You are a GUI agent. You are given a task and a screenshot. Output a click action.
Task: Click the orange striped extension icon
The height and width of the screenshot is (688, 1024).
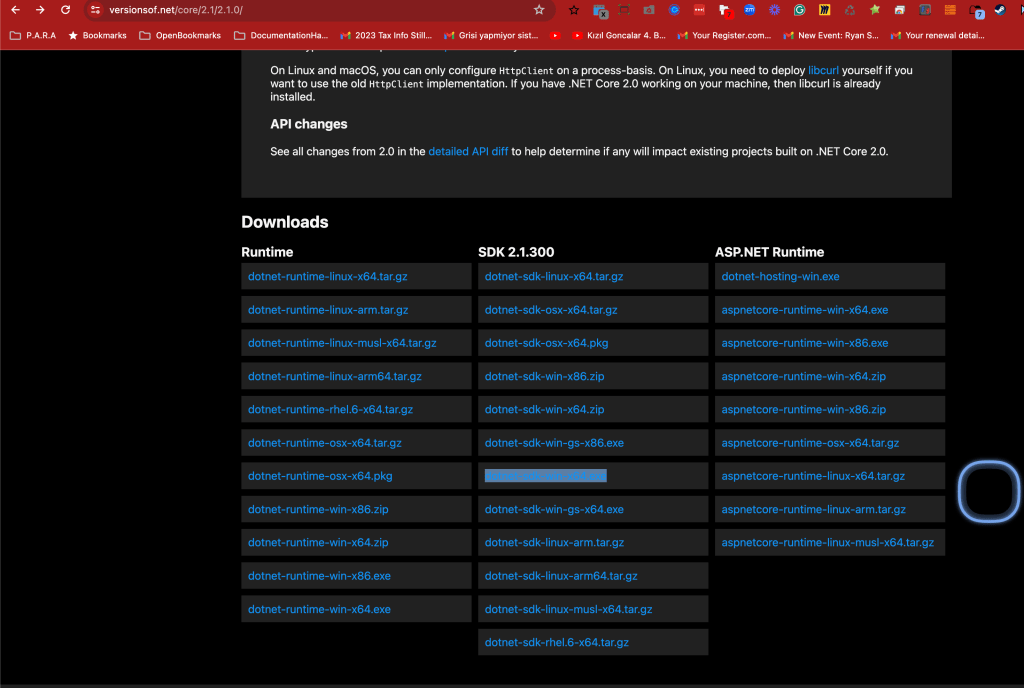(x=950, y=10)
